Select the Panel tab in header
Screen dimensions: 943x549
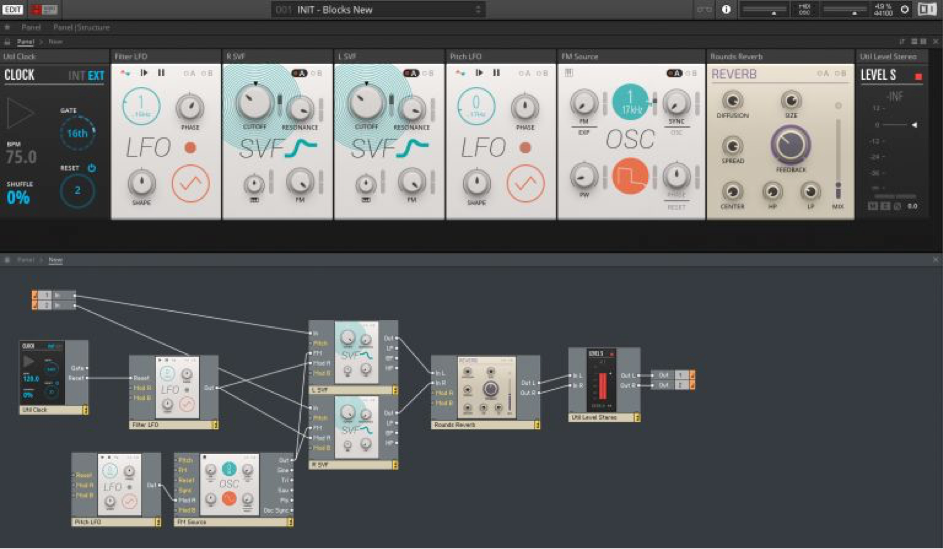click(x=31, y=27)
